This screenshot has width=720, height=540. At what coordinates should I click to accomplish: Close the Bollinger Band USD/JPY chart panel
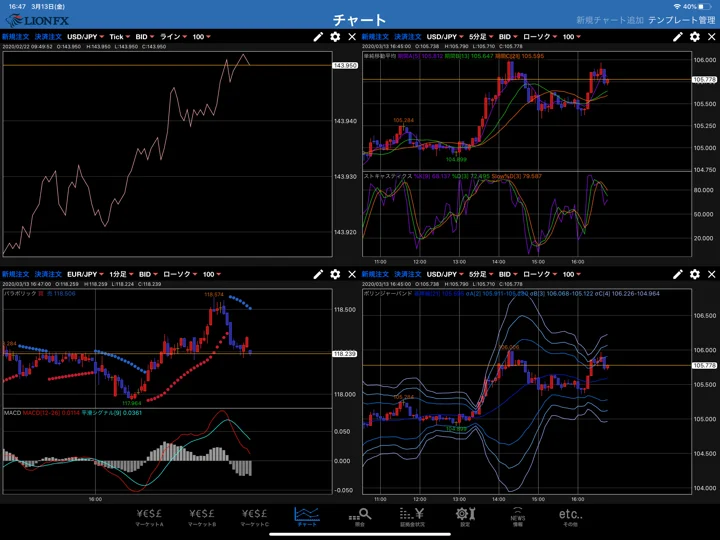point(711,274)
